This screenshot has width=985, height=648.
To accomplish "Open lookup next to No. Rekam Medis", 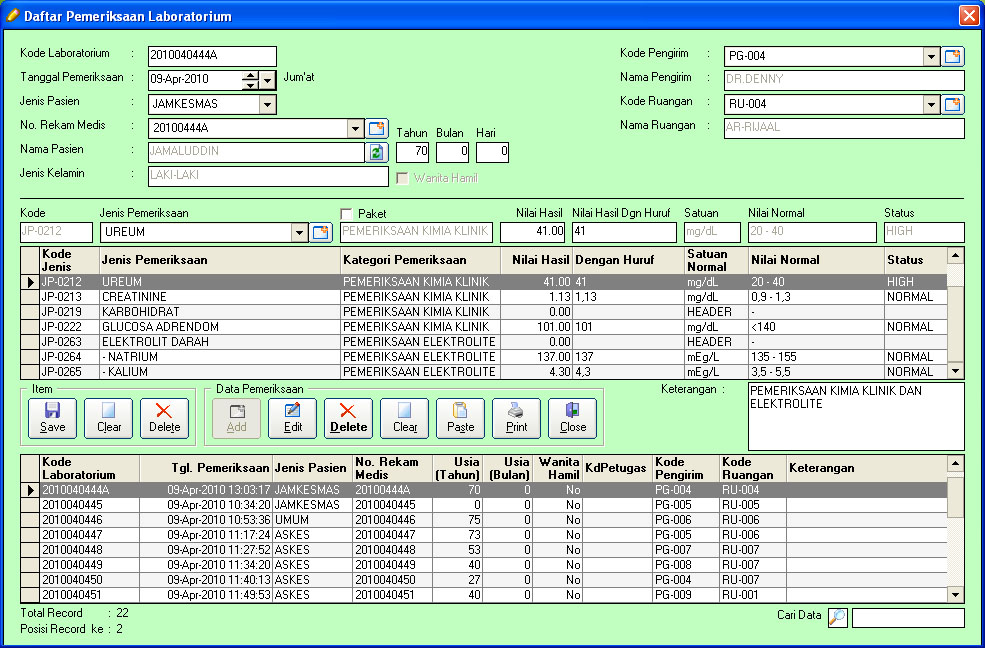I will click(376, 128).
